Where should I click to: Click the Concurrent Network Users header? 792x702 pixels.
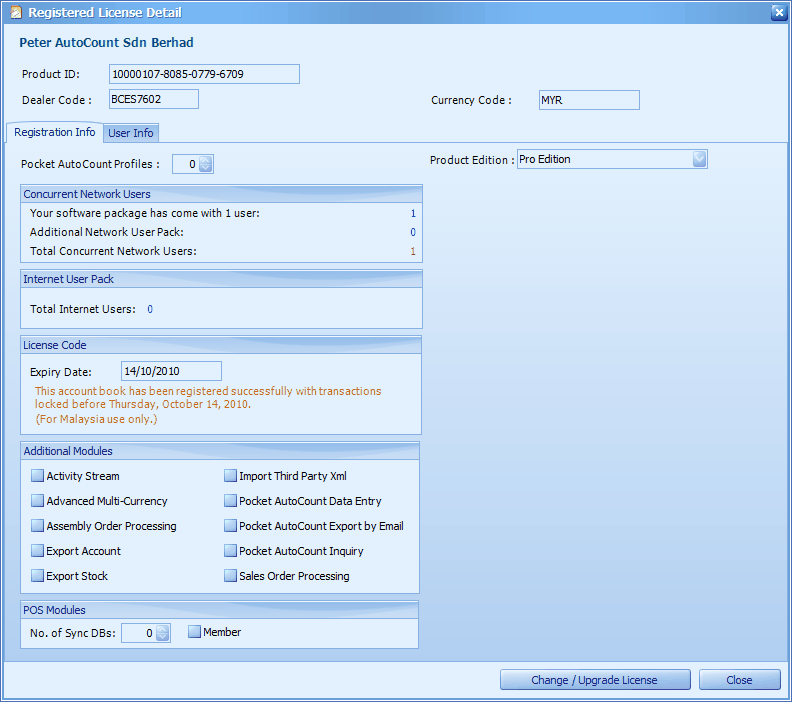pos(221,194)
